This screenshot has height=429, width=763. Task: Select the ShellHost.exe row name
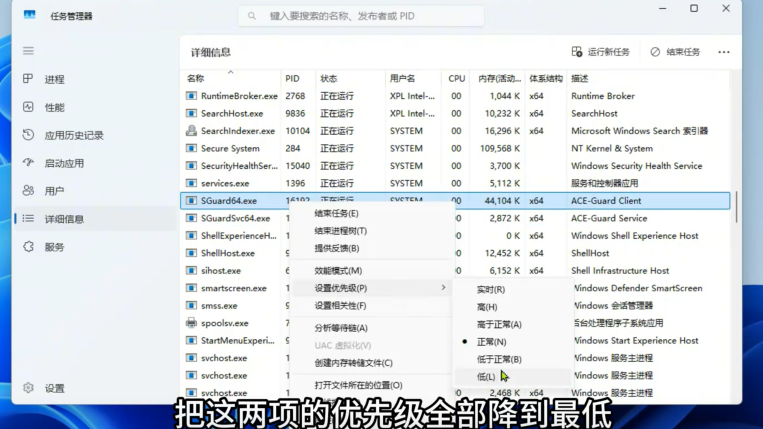coord(228,253)
